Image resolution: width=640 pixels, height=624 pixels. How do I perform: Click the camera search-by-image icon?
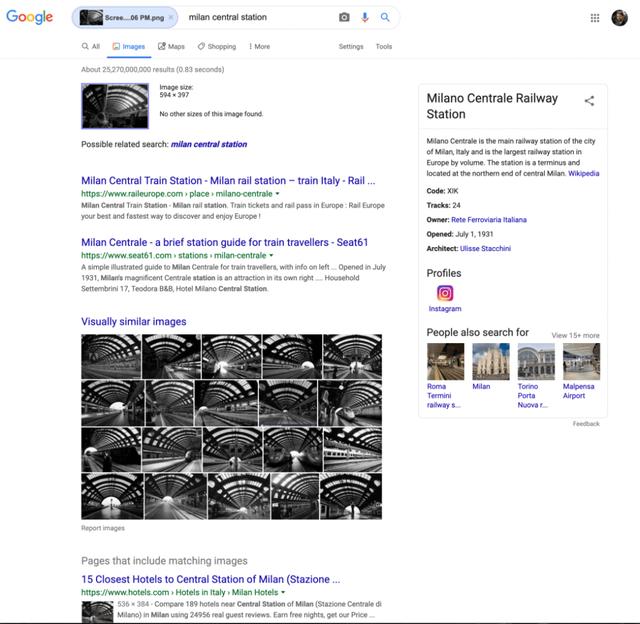point(344,17)
